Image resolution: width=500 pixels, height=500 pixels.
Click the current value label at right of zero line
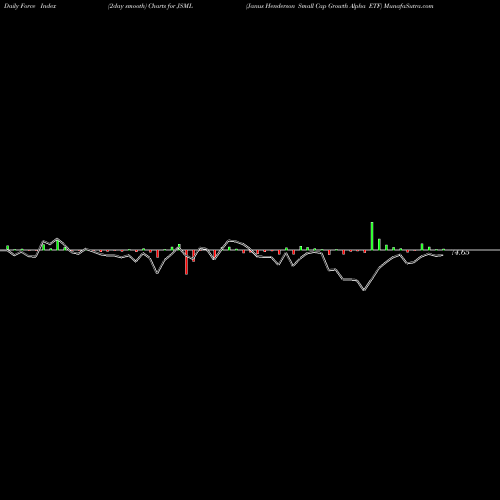tap(460, 253)
